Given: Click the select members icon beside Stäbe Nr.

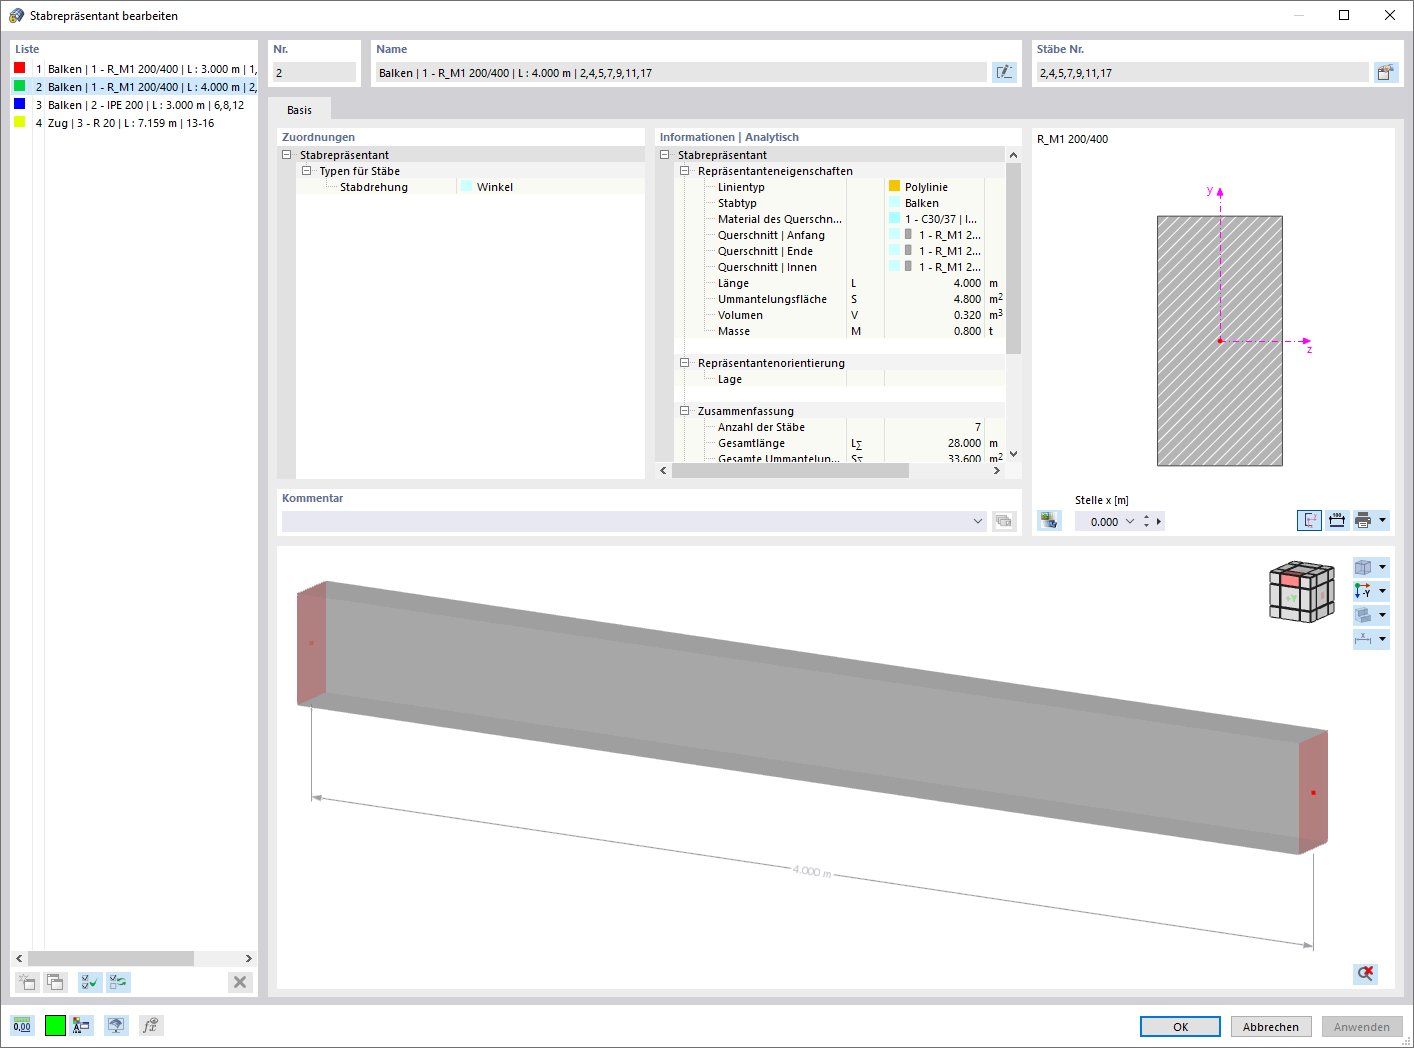Looking at the screenshot, I should click(x=1385, y=72).
